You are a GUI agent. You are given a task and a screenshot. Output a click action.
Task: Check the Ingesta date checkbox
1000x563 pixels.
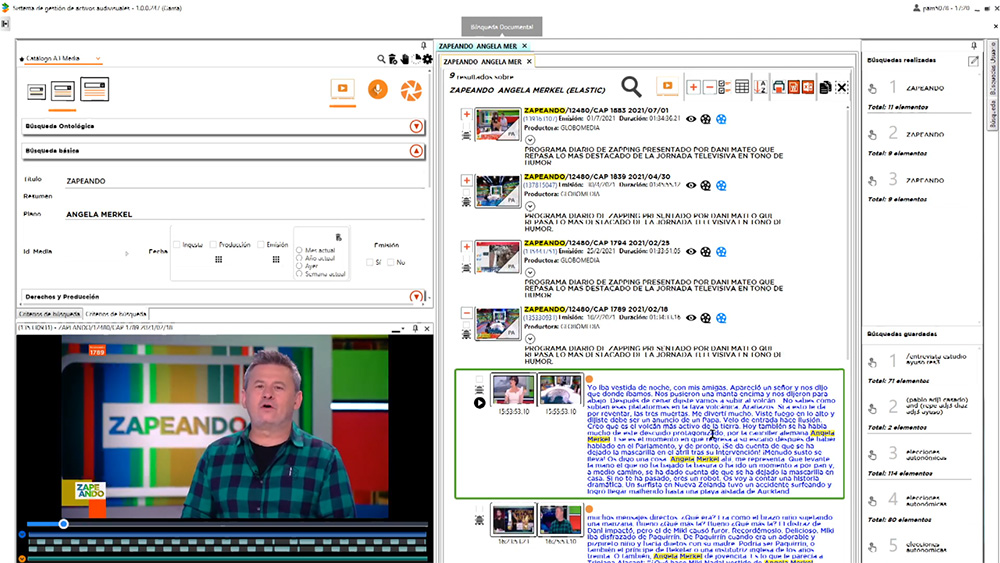(177, 245)
